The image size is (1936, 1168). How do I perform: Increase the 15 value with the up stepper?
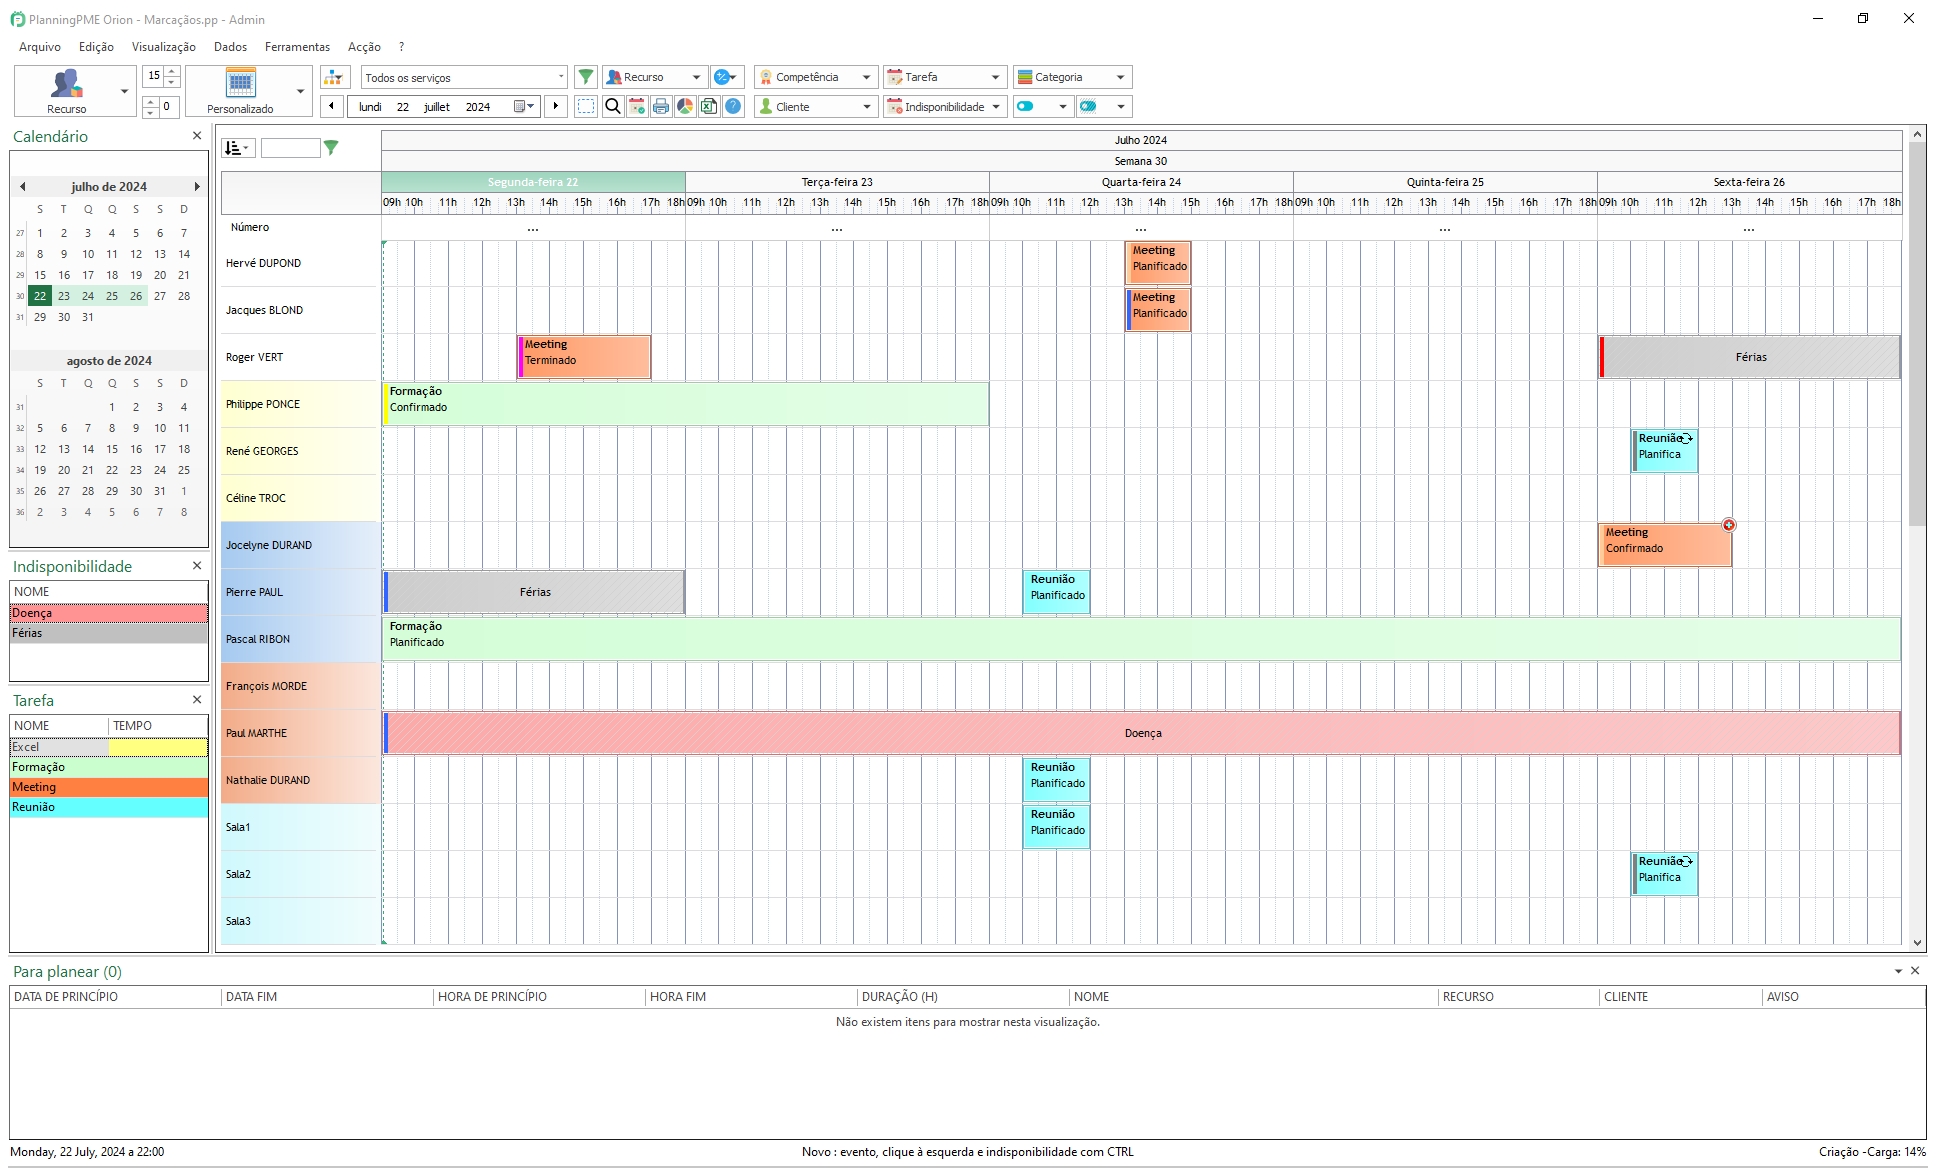tap(172, 71)
